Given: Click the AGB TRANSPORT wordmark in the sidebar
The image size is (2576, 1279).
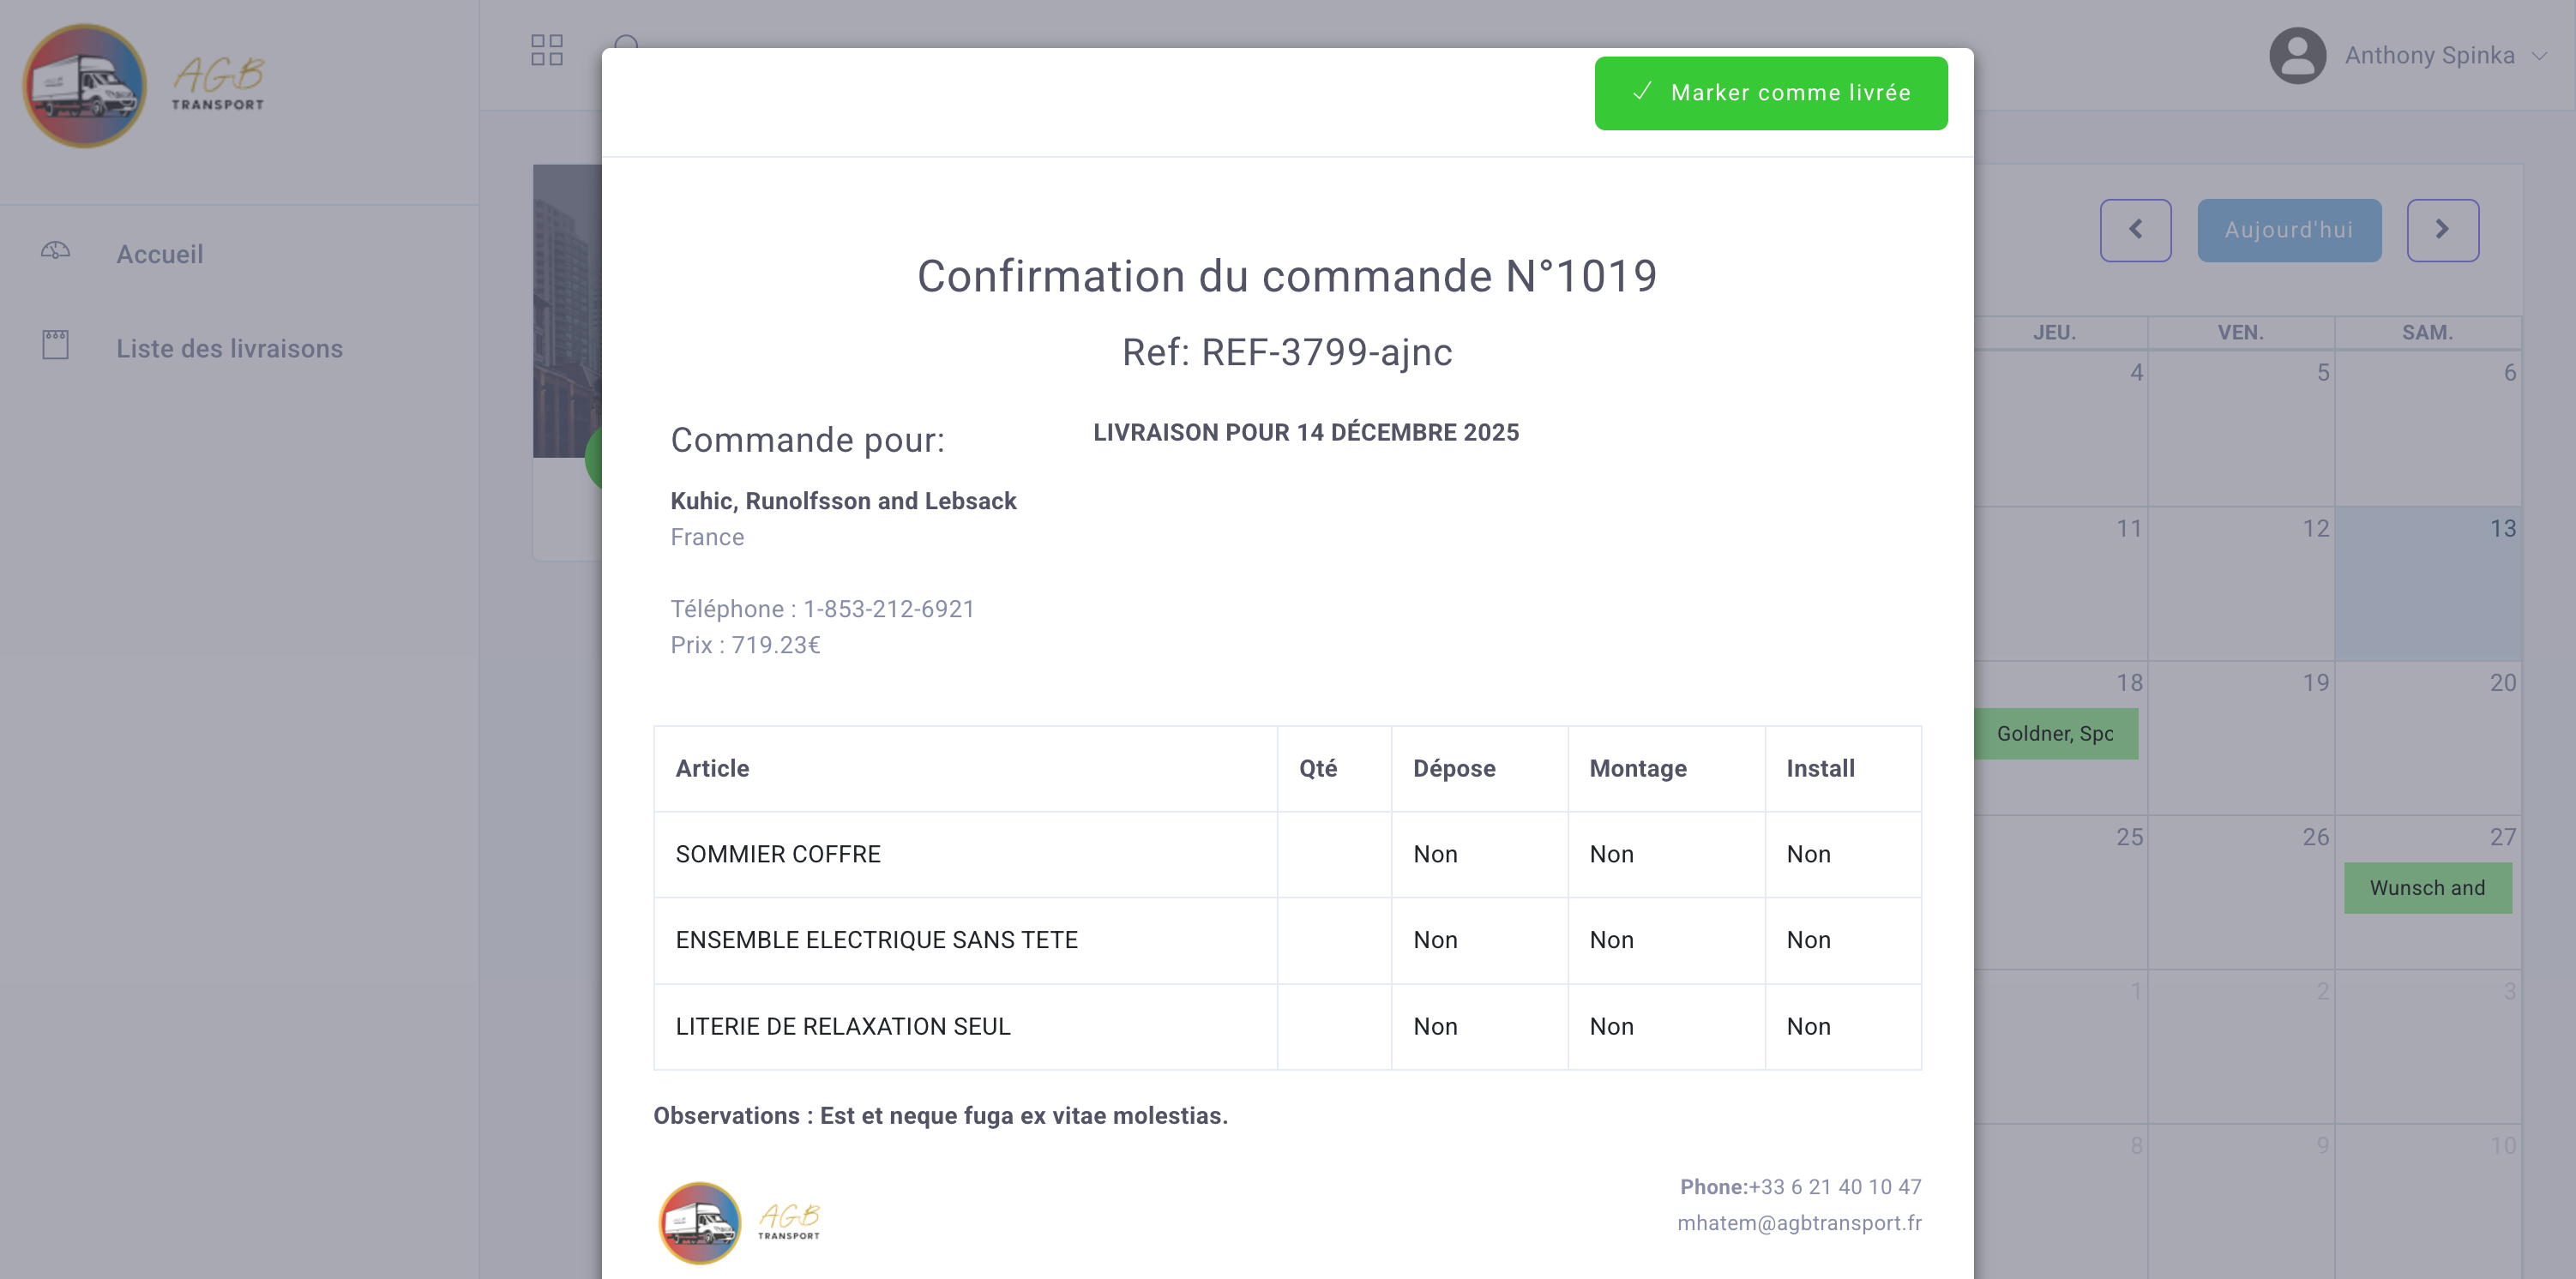Looking at the screenshot, I should click(218, 82).
